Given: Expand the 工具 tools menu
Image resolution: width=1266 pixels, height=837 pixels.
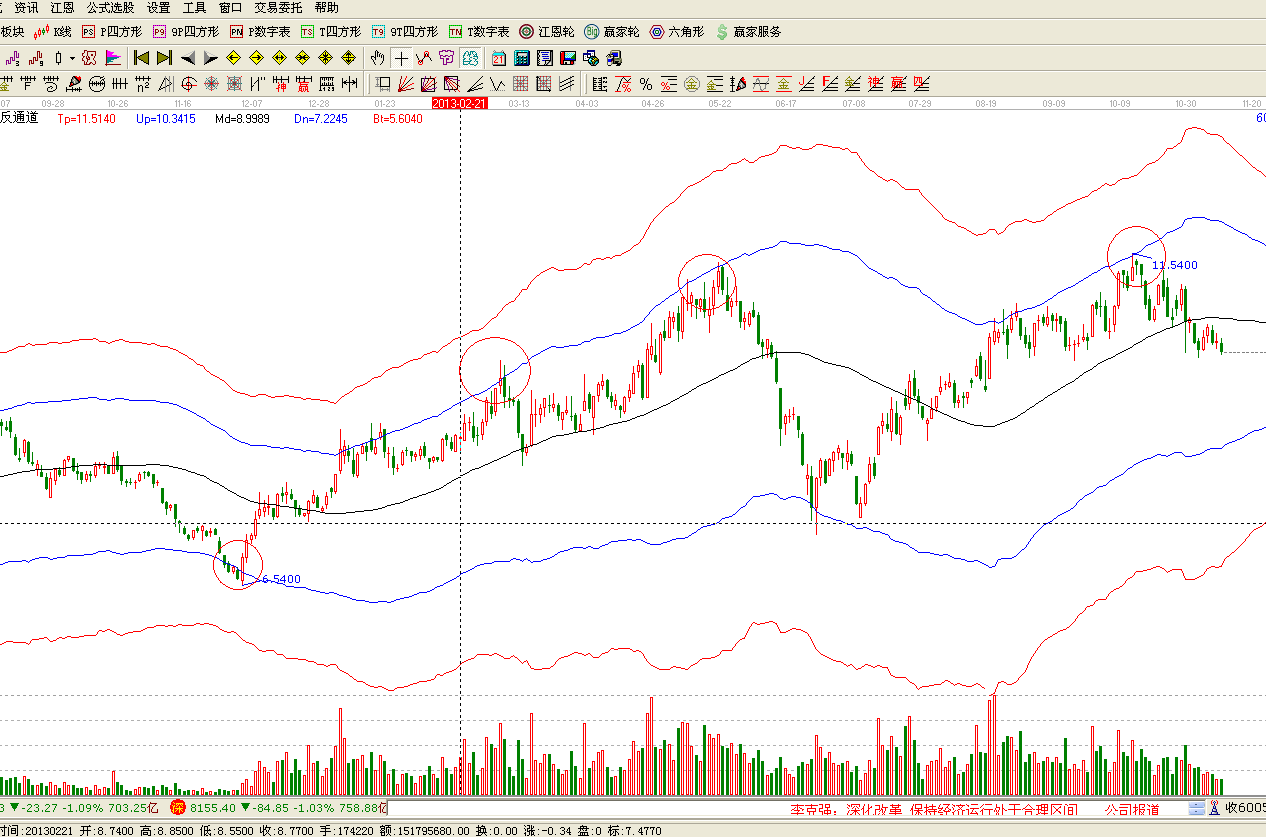Looking at the screenshot, I should click(194, 8).
